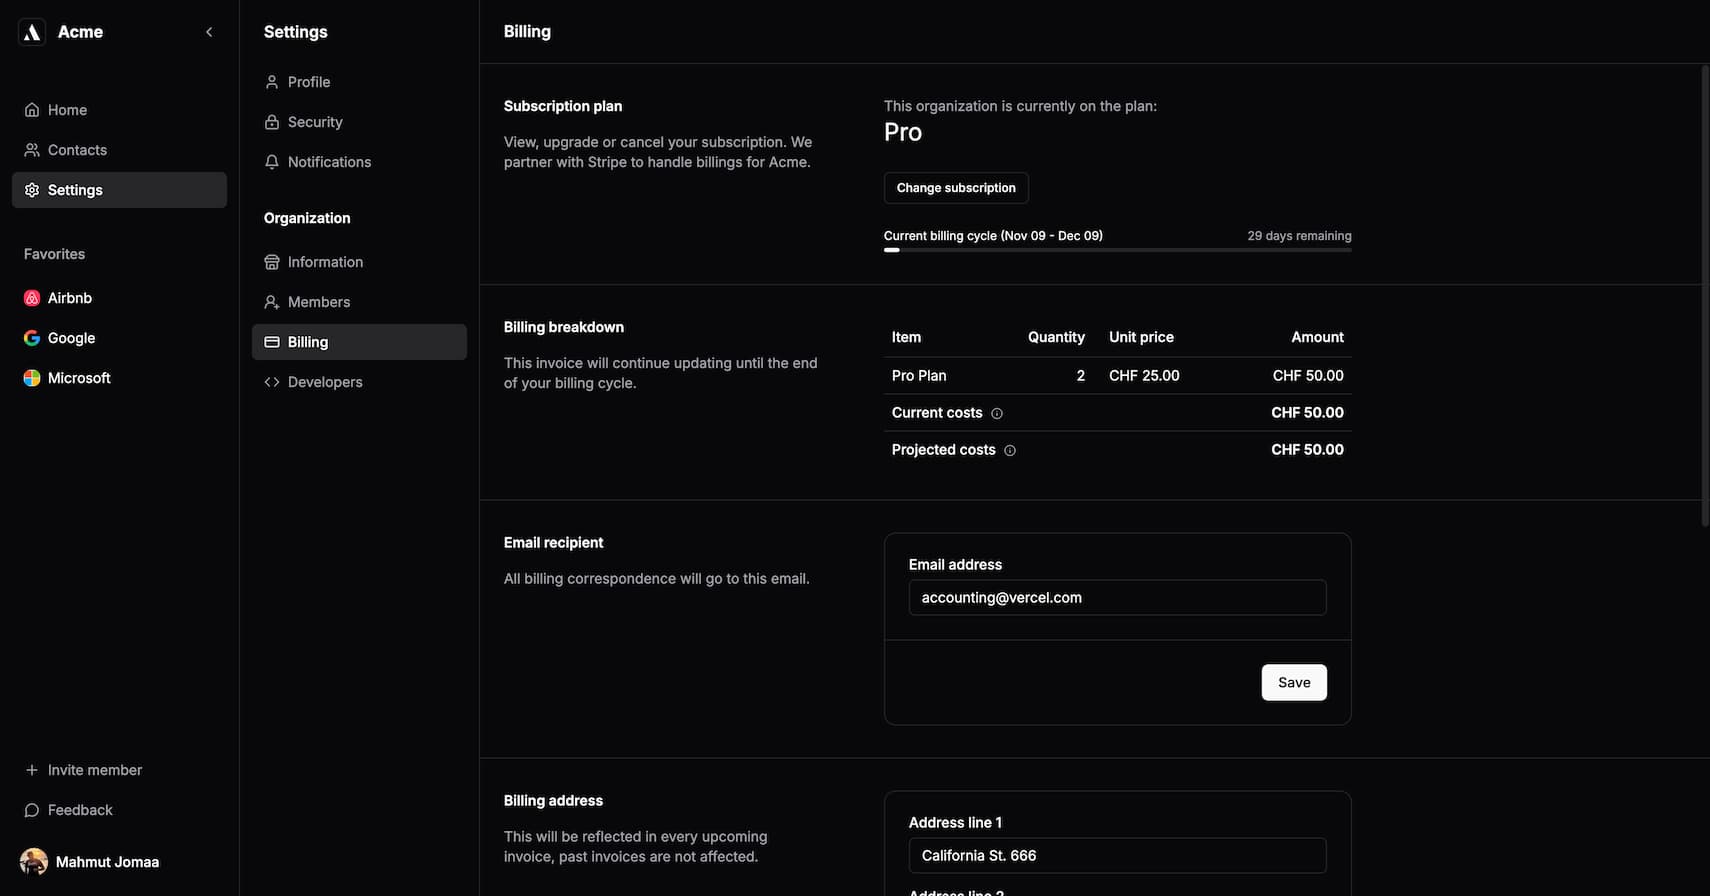
Task: Click the Billing credit card icon
Action: tap(272, 342)
